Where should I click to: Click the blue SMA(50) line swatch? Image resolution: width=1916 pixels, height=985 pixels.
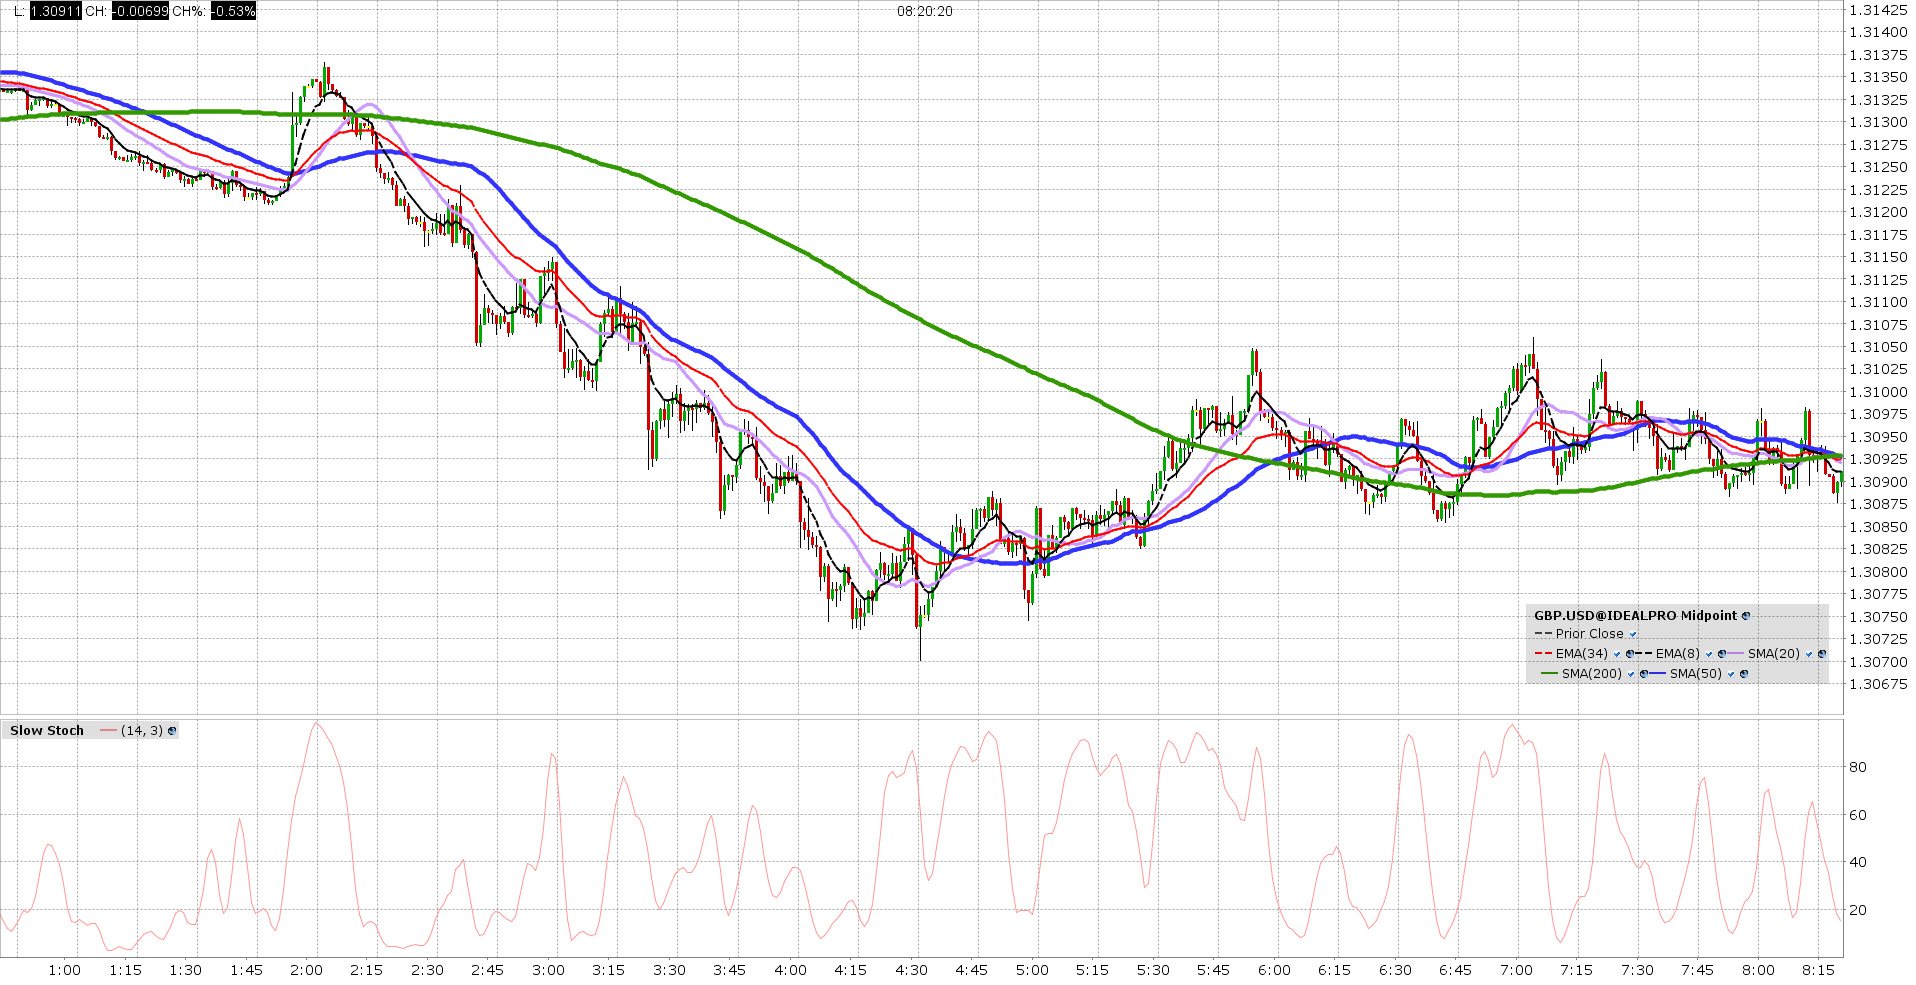tap(1657, 673)
